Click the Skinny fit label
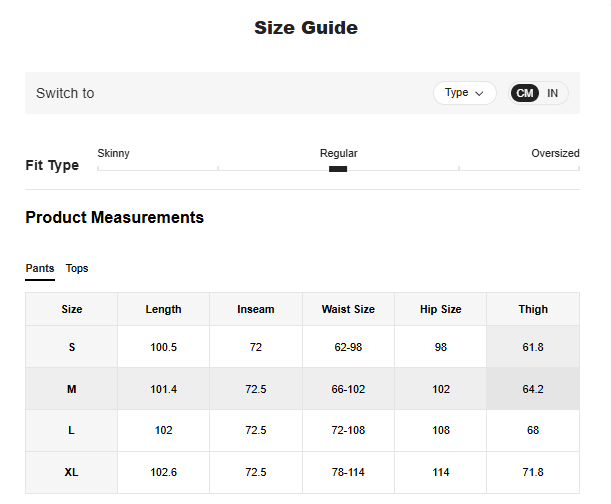This screenshot has height=504, width=611. (x=113, y=153)
